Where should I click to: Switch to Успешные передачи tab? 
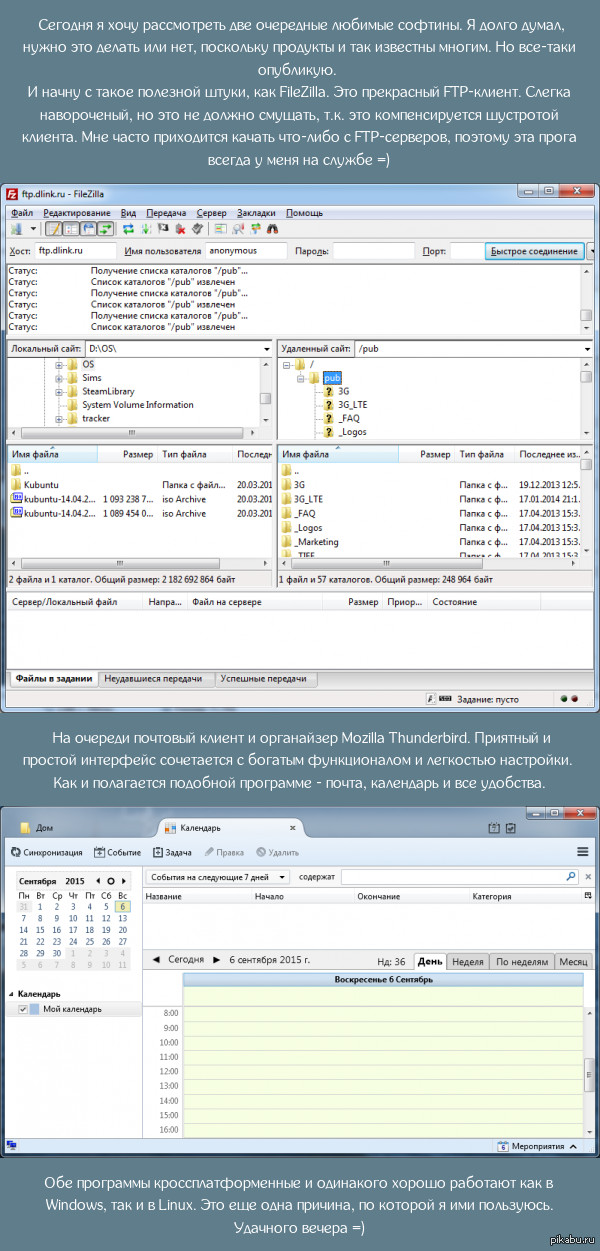point(265,678)
